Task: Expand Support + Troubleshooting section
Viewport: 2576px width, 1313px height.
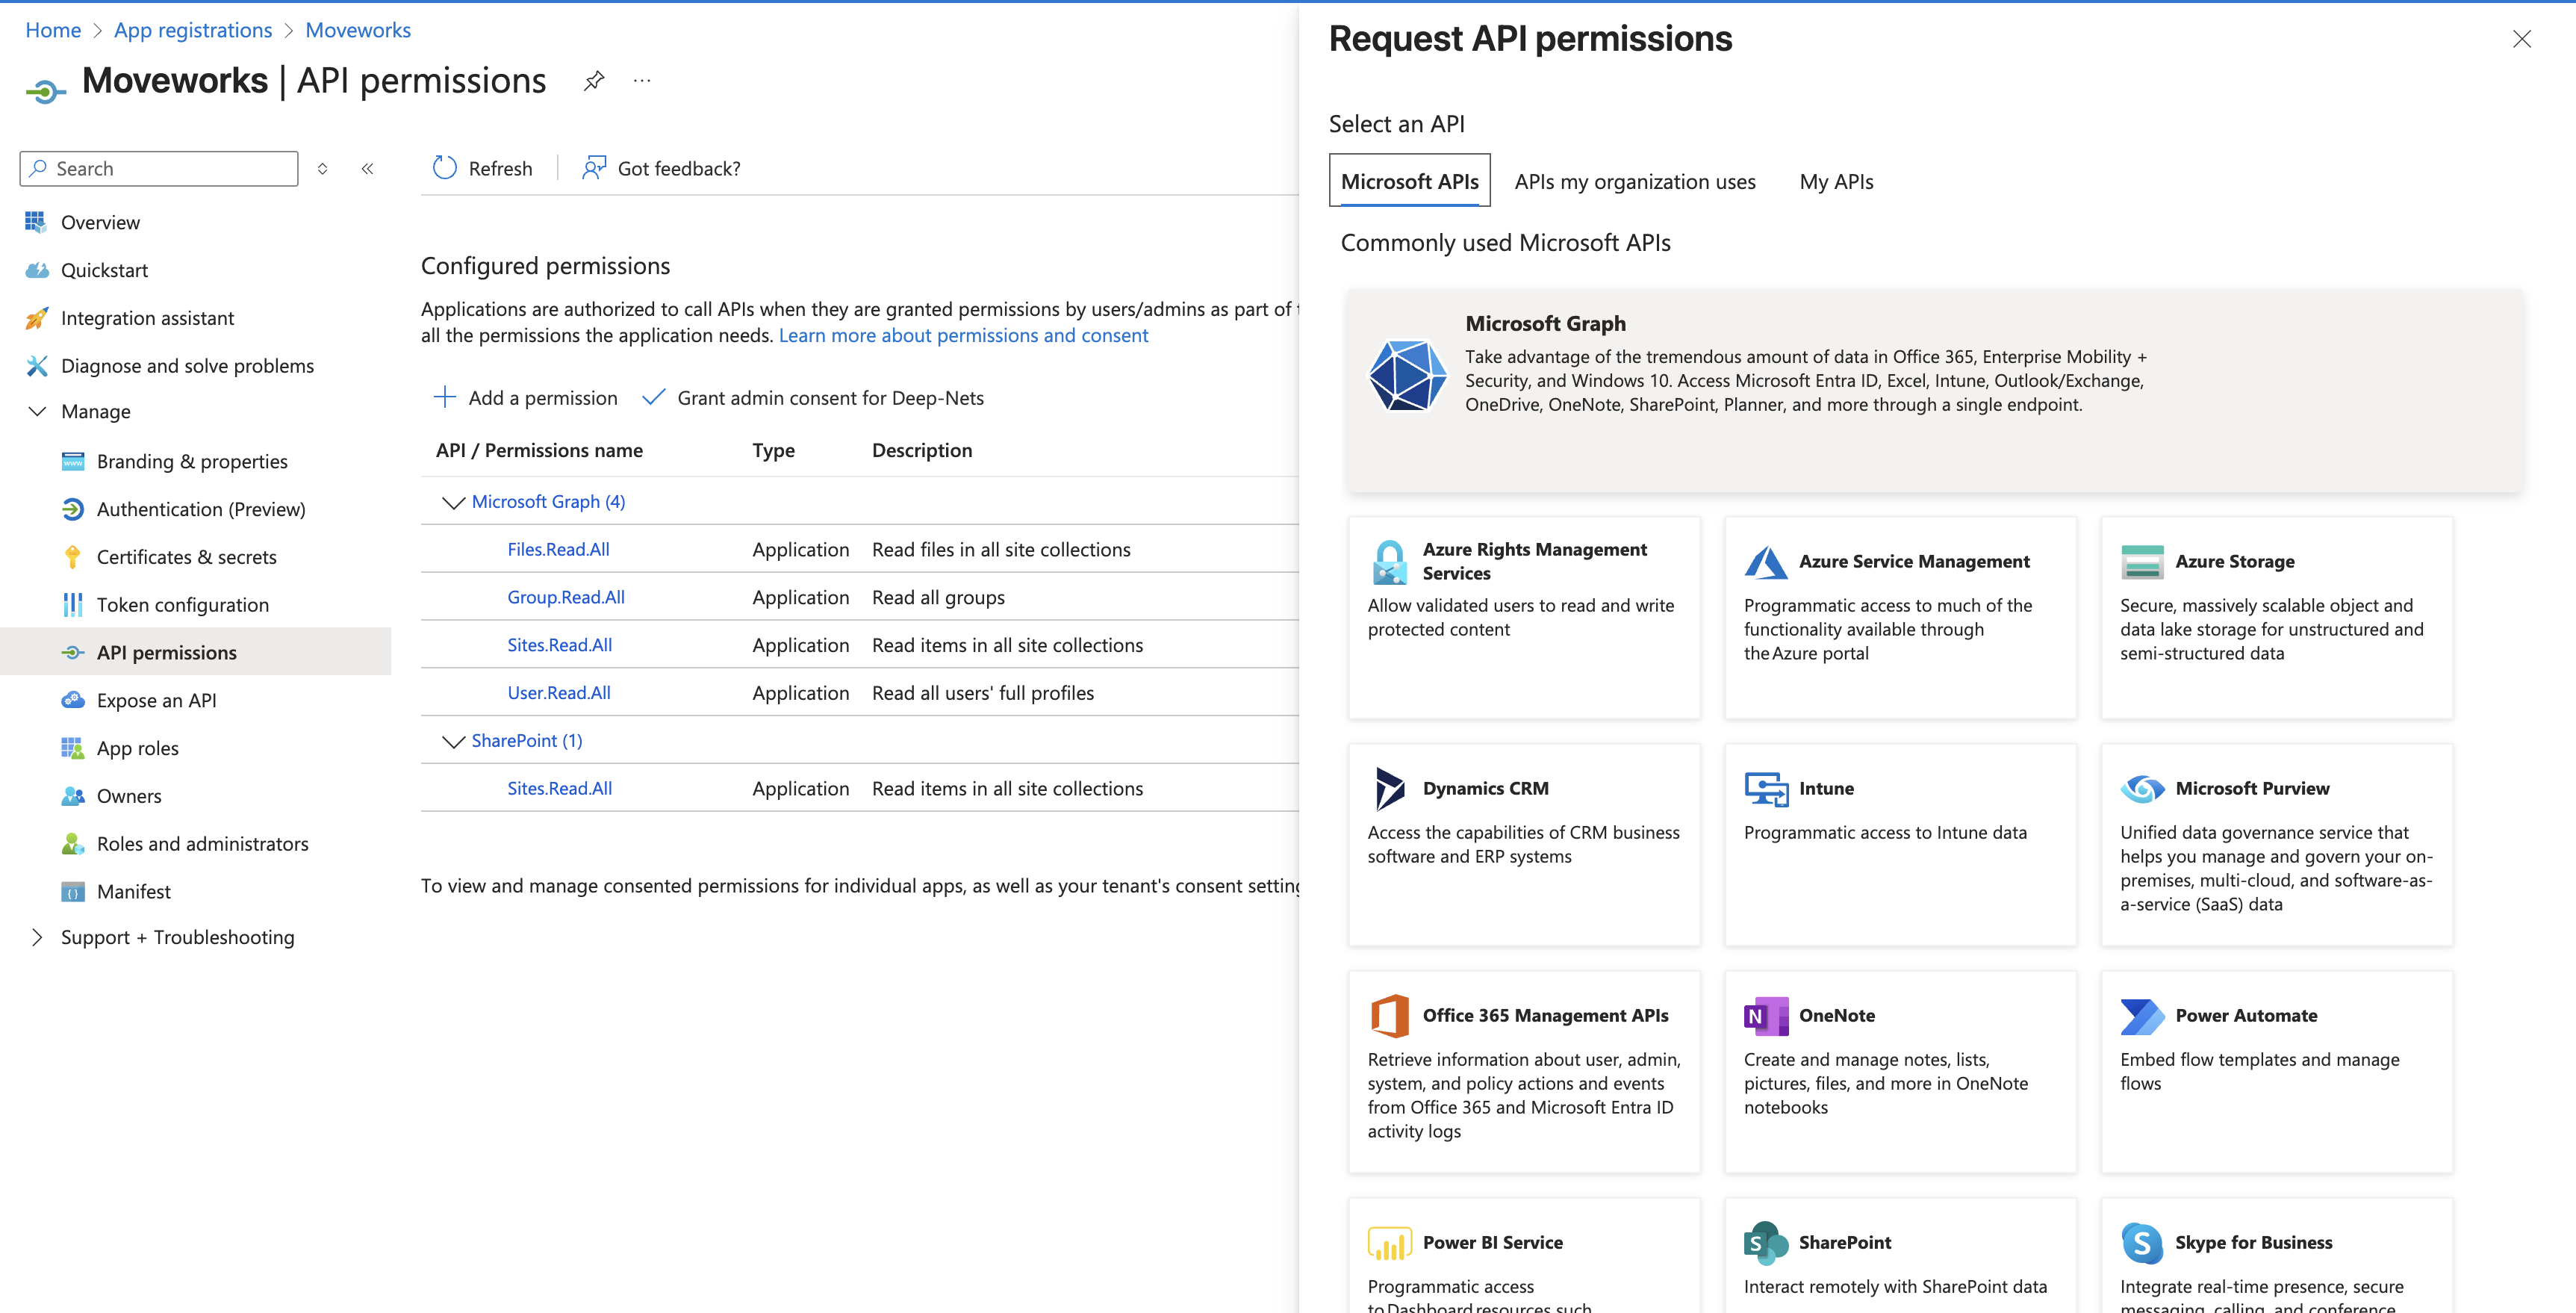Action: click(x=38, y=937)
